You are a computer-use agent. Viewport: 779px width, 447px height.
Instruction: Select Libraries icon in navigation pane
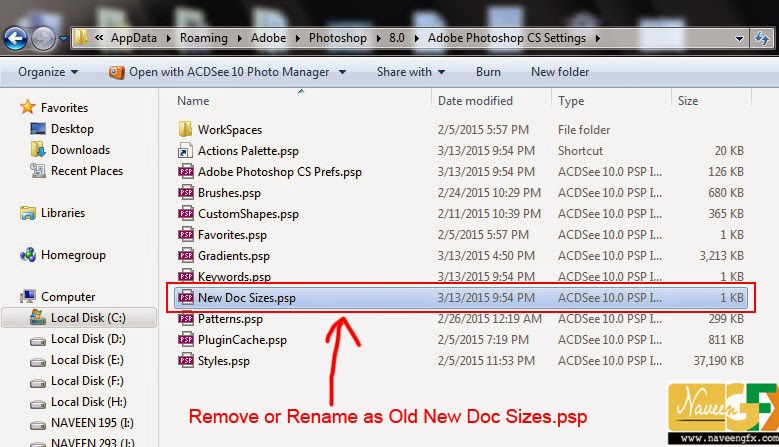[x=28, y=213]
